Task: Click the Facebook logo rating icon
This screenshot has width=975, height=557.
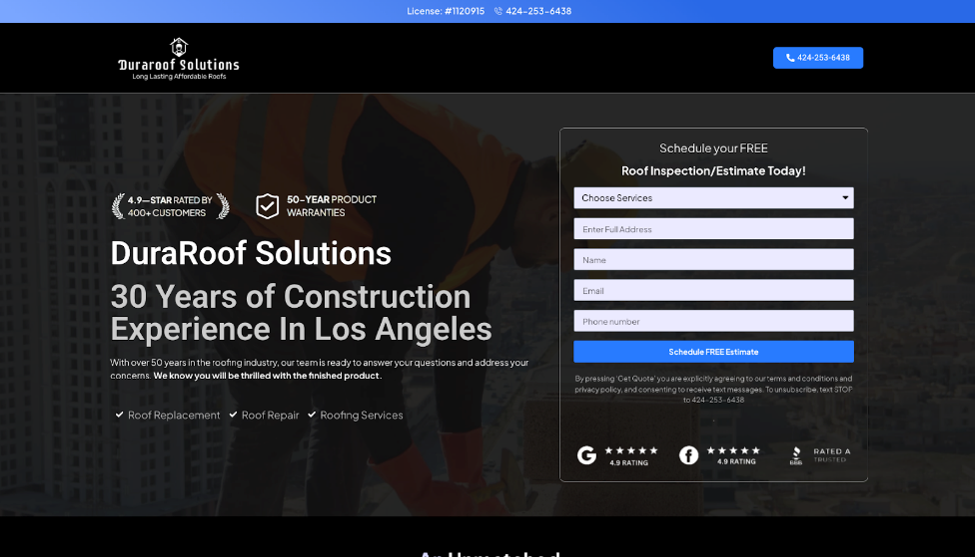Action: click(689, 456)
